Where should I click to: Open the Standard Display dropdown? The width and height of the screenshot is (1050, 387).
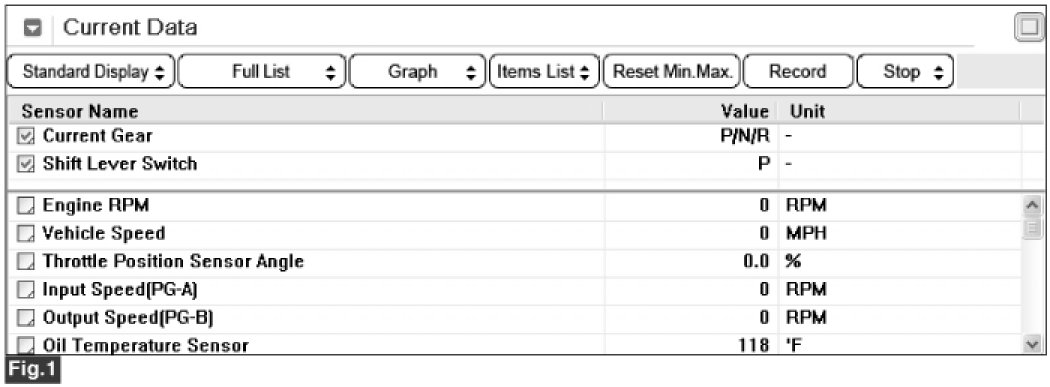click(90, 72)
